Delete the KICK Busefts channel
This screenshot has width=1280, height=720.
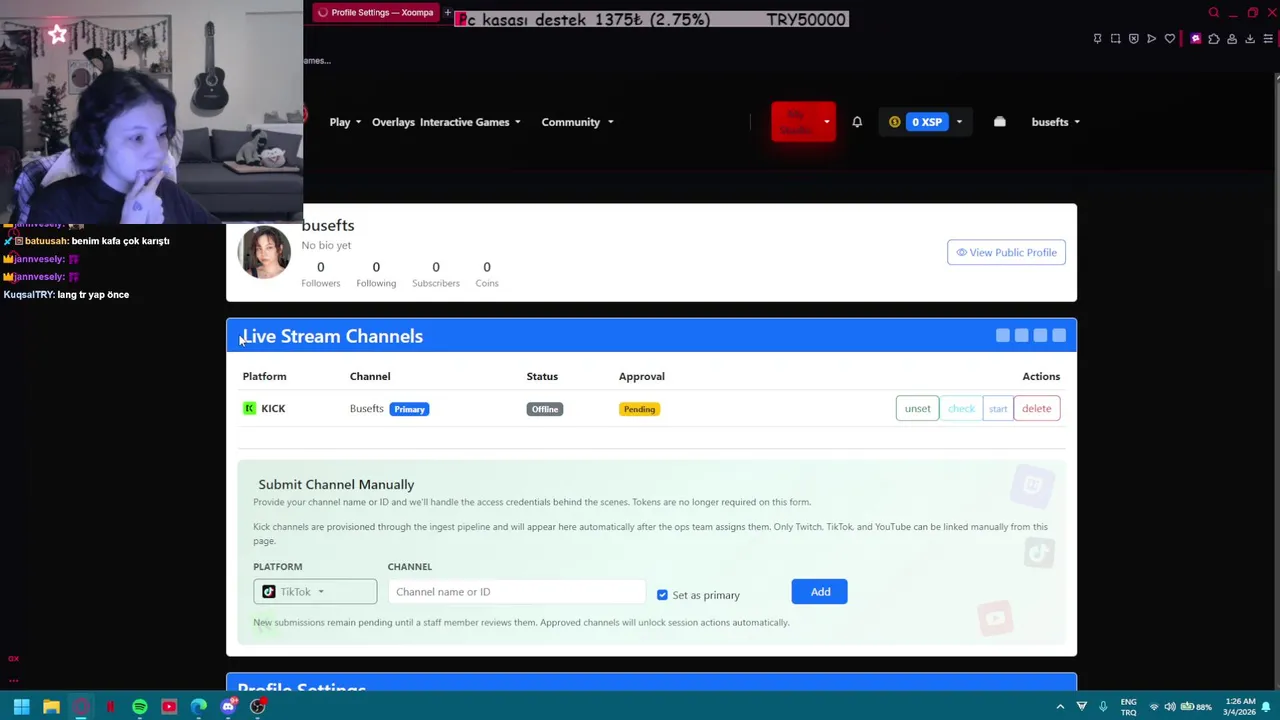pos(1036,408)
